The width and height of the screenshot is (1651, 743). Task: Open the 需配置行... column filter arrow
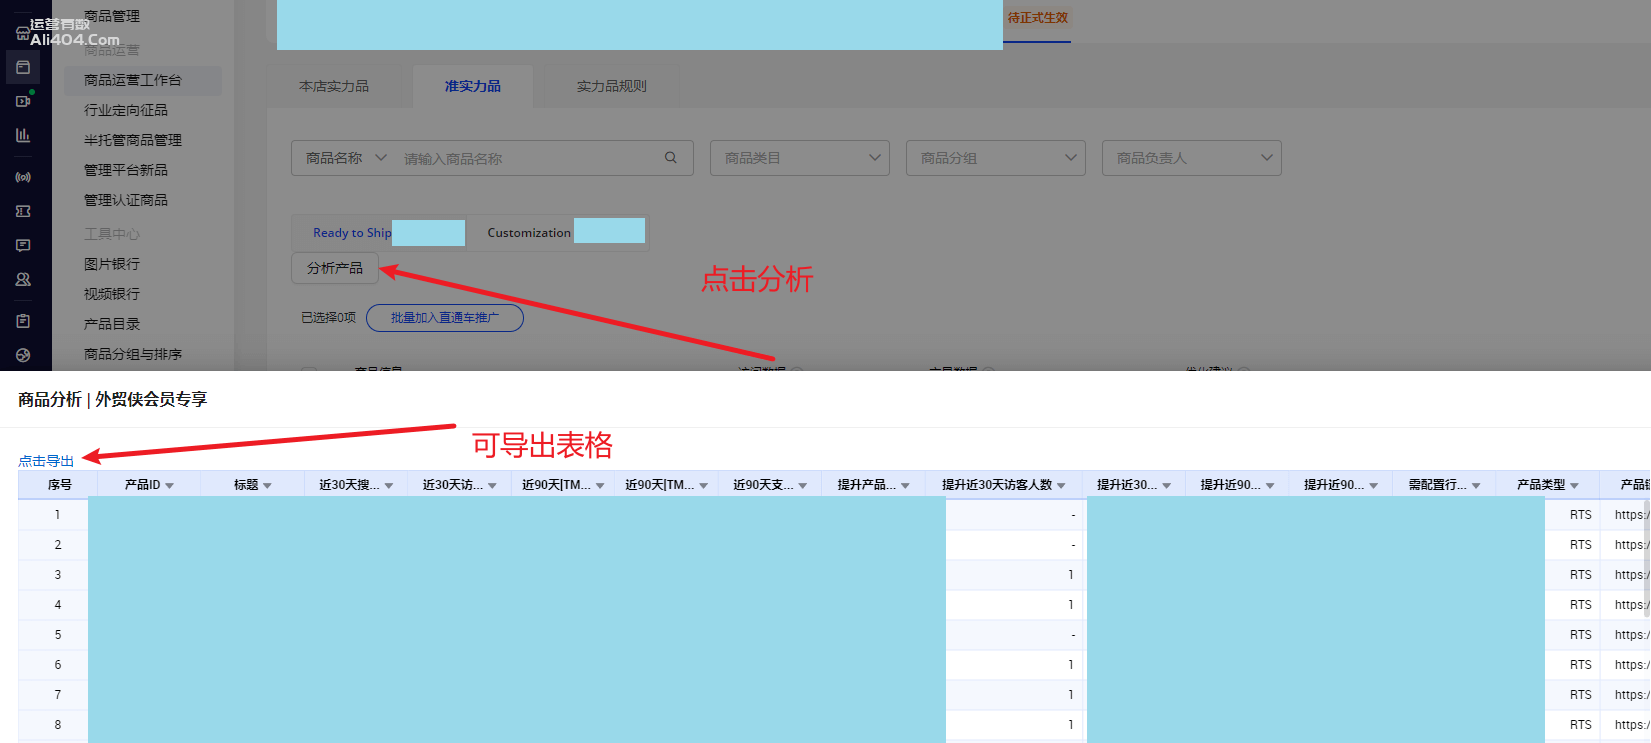pos(1476,485)
